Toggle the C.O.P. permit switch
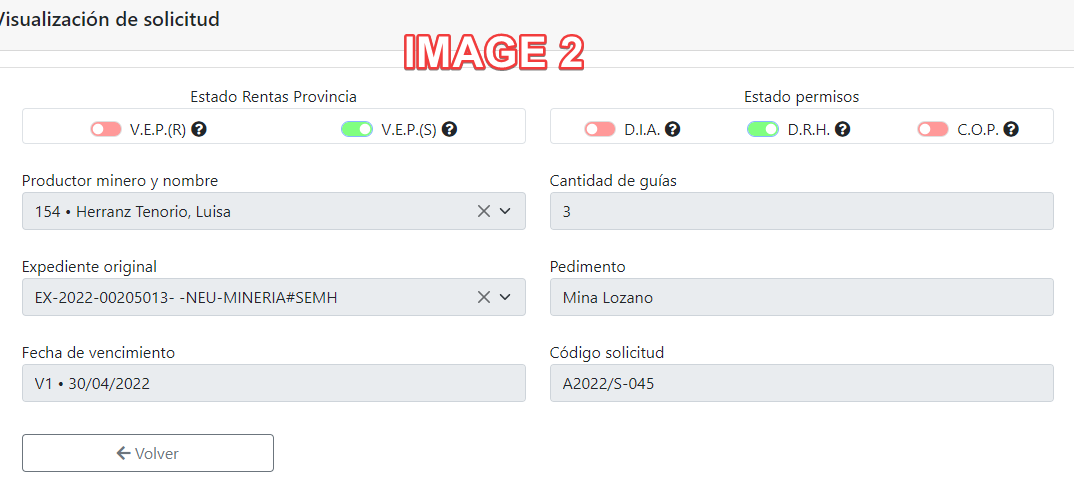 [x=932, y=129]
